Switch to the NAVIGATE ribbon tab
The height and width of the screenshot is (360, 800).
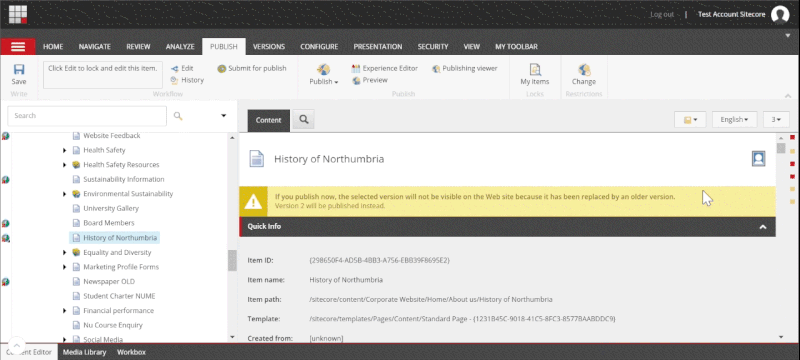click(x=95, y=46)
